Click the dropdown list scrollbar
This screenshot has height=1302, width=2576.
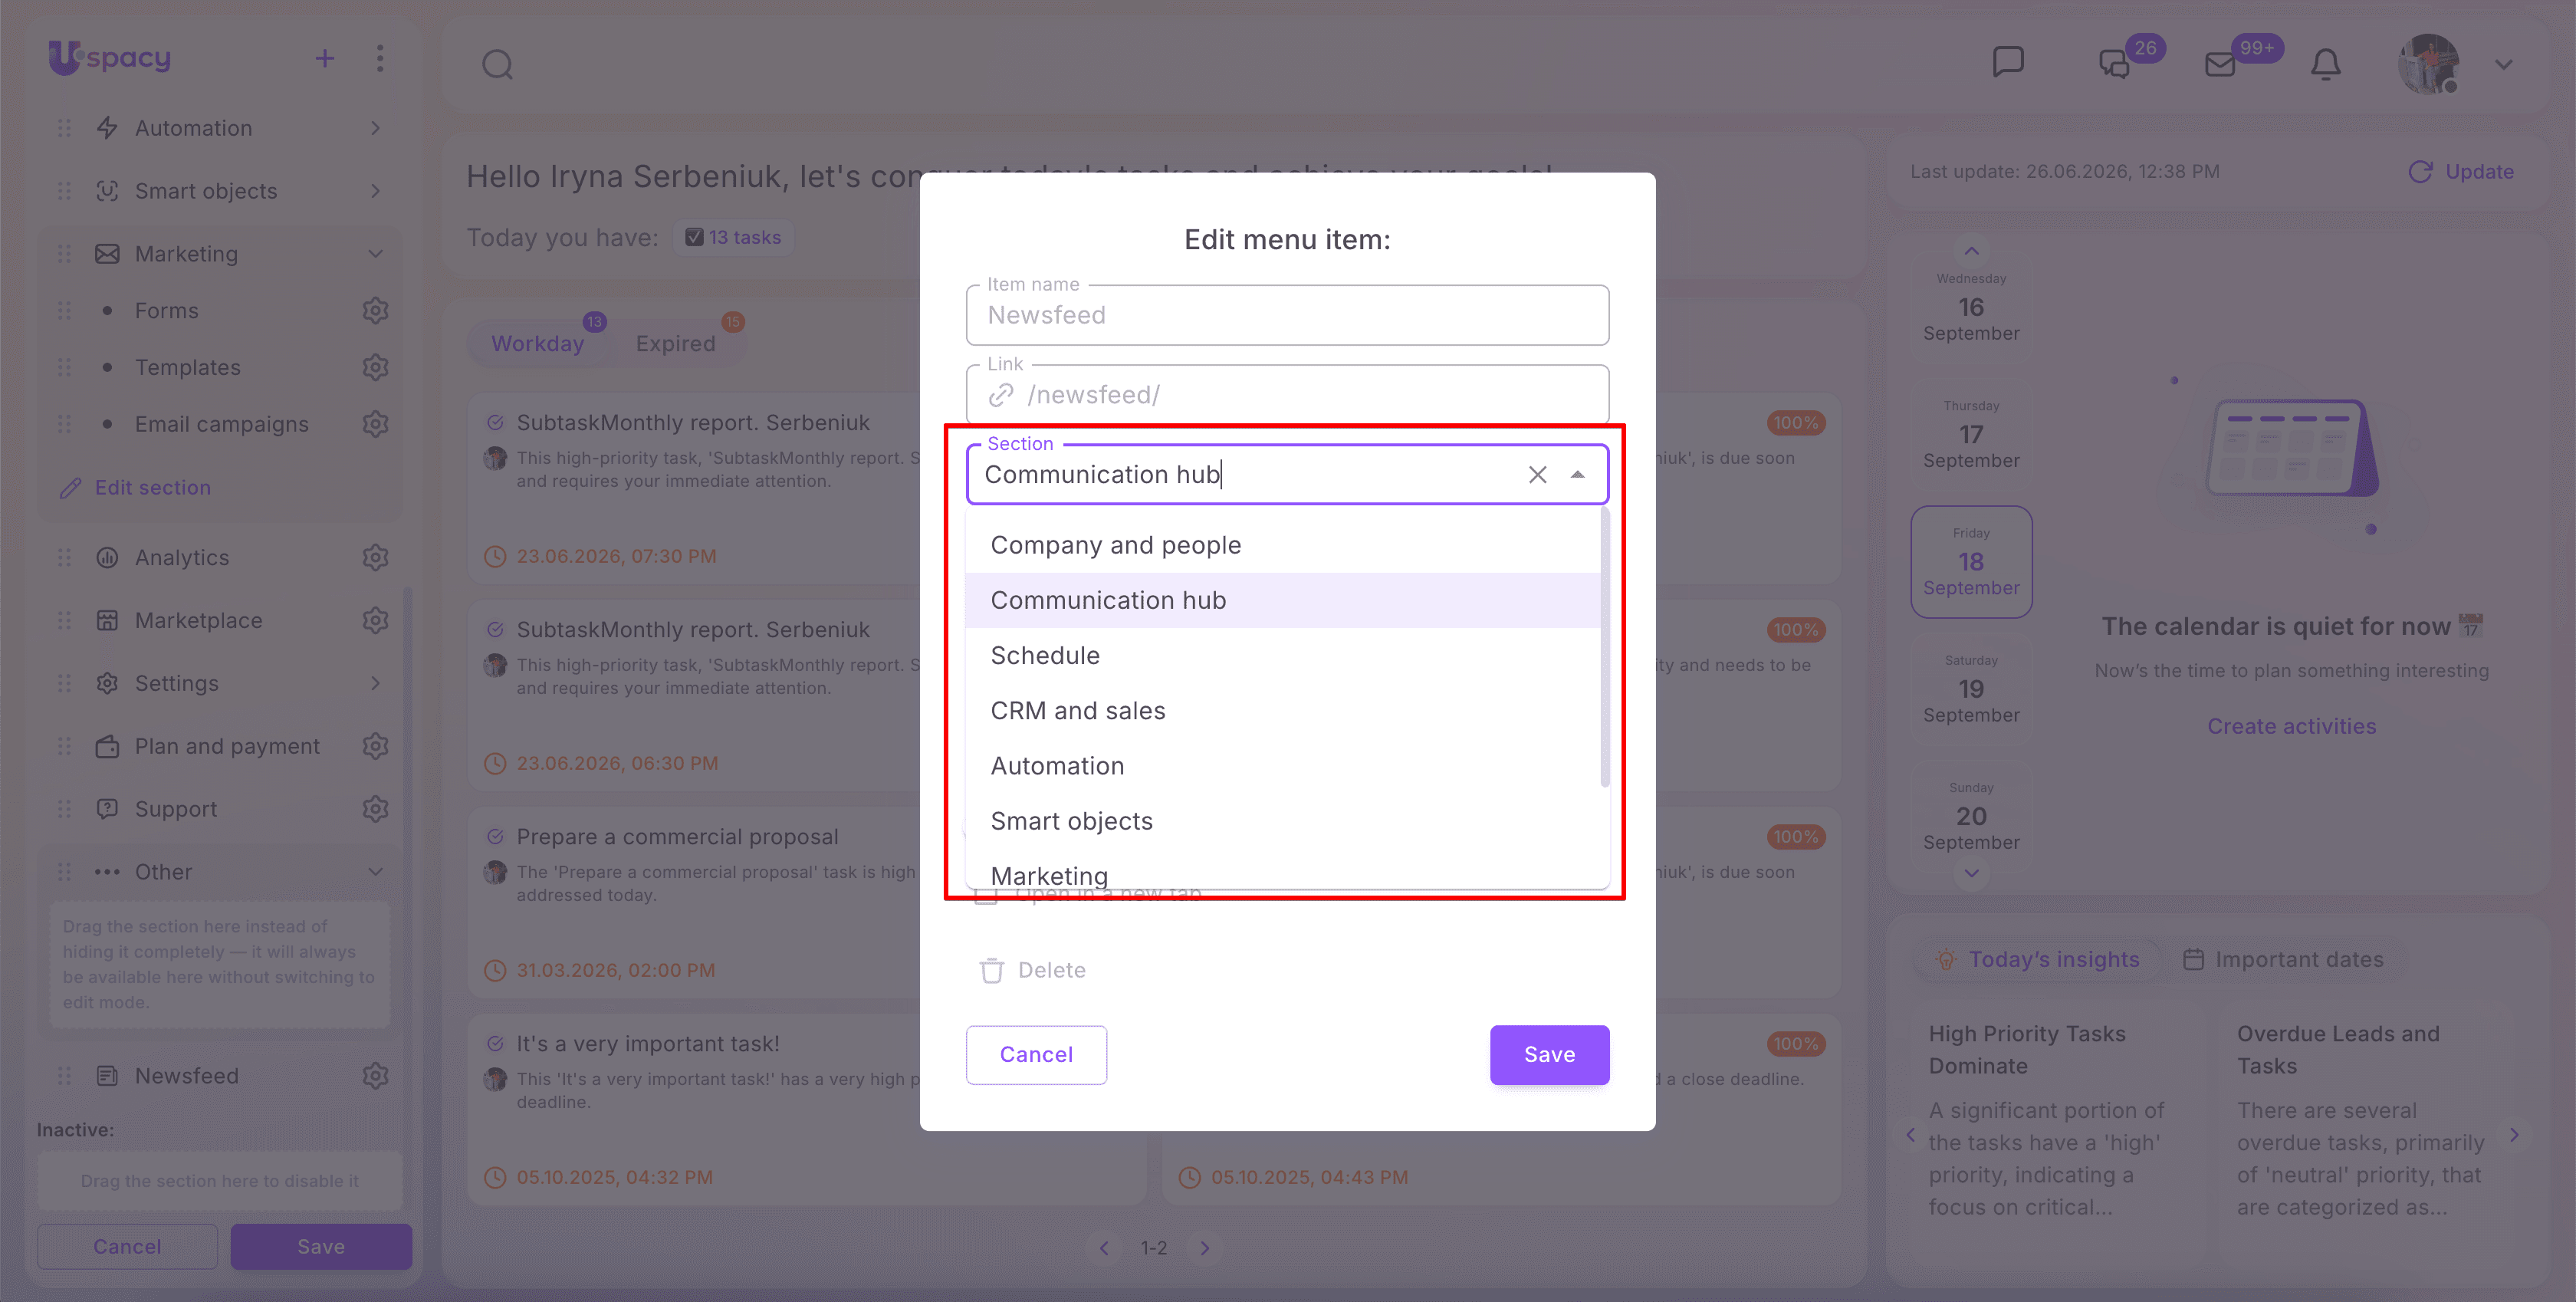(x=1604, y=650)
